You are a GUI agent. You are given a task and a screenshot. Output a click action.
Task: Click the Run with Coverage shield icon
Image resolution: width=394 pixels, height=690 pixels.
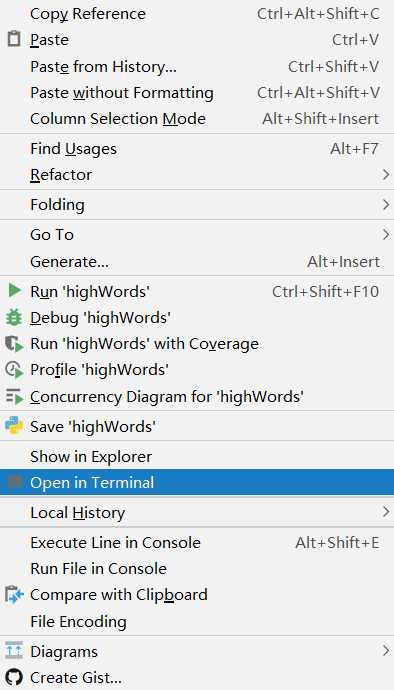(14, 344)
